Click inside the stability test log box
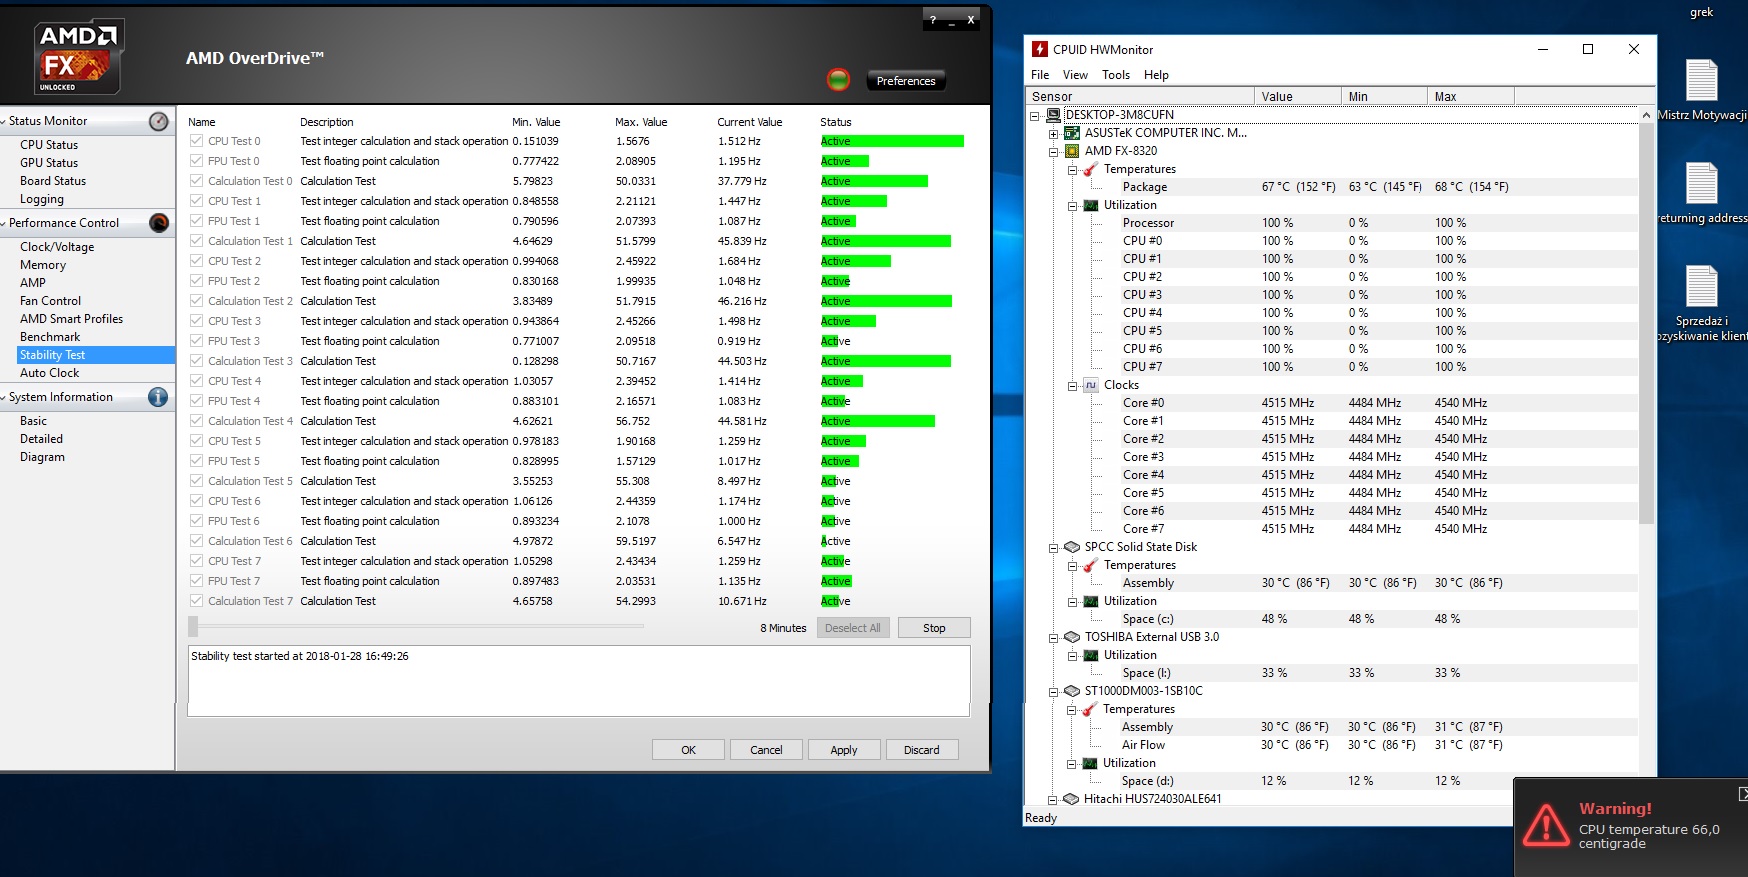The height and width of the screenshot is (877, 1748). (x=579, y=681)
